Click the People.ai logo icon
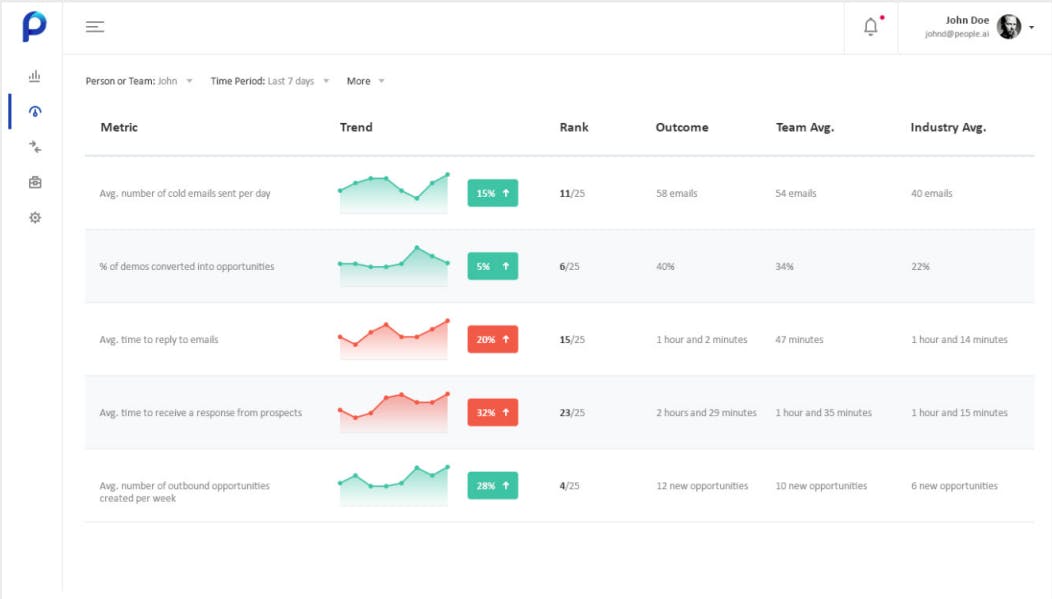This screenshot has width=1052, height=599. coord(34,27)
